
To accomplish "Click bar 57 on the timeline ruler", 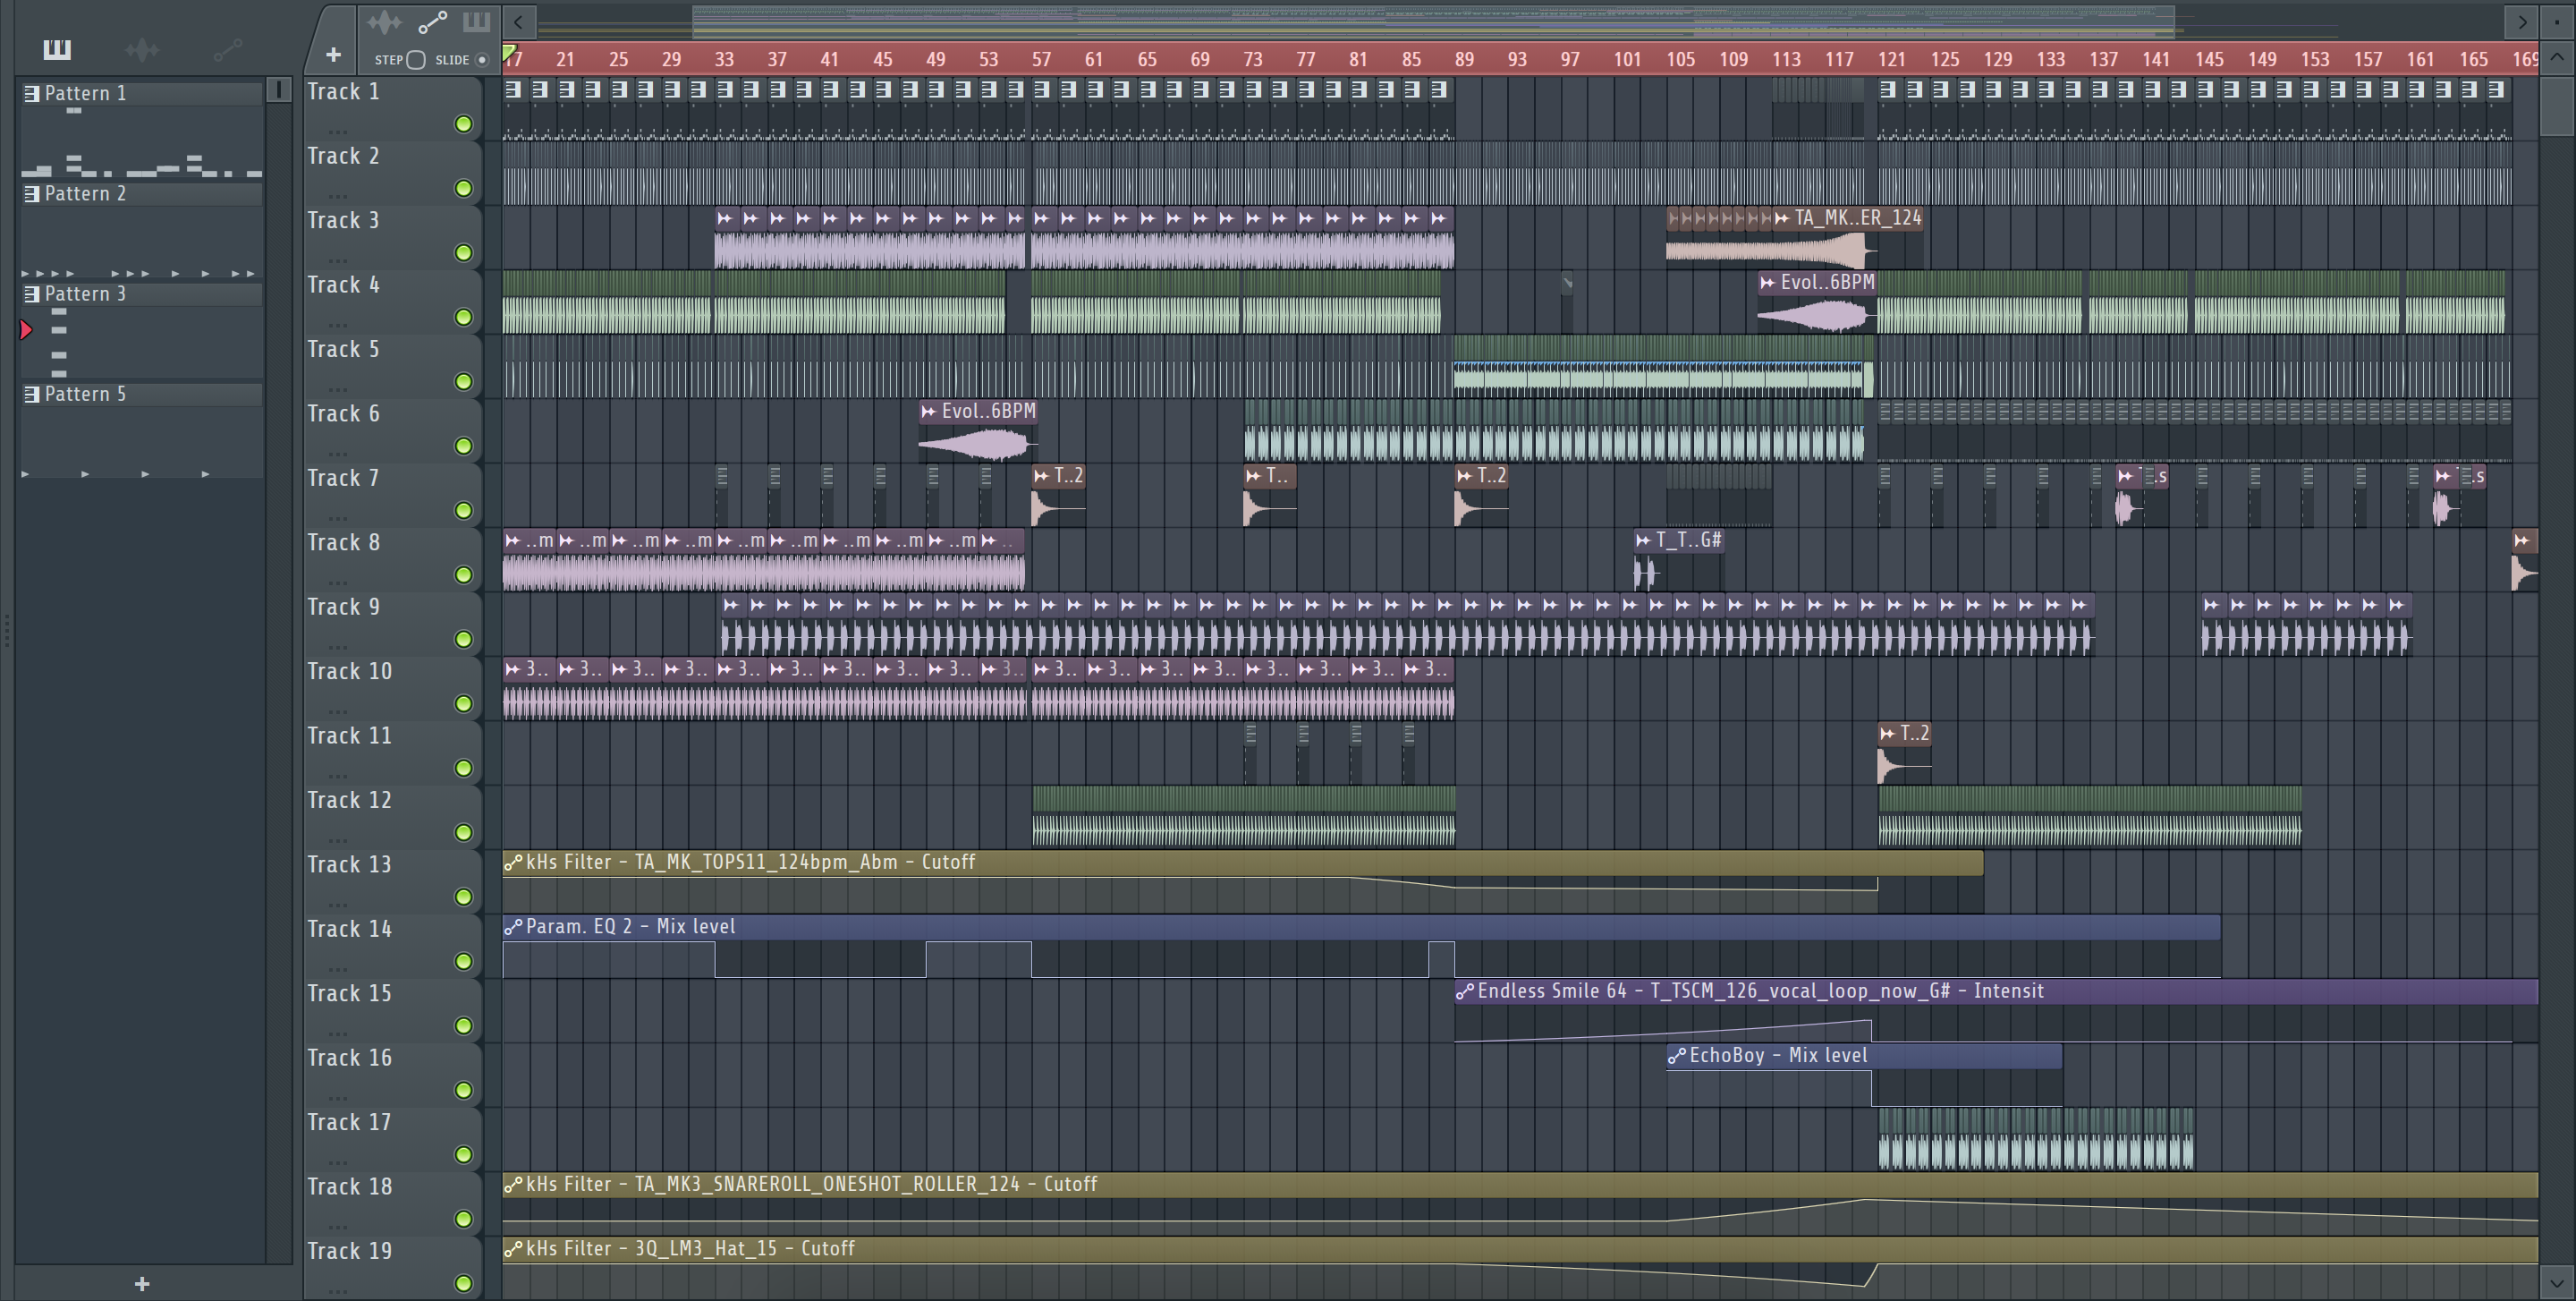I will [1041, 59].
